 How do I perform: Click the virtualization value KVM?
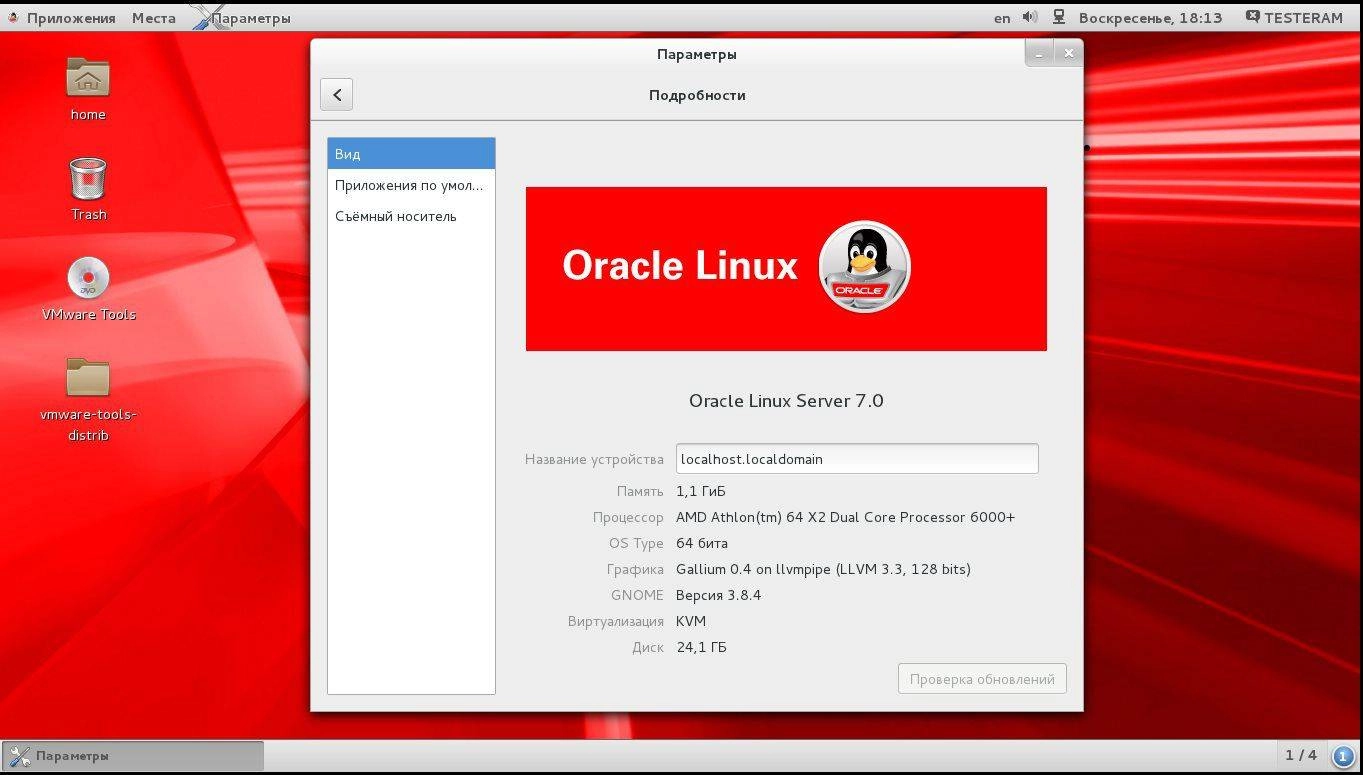click(691, 621)
